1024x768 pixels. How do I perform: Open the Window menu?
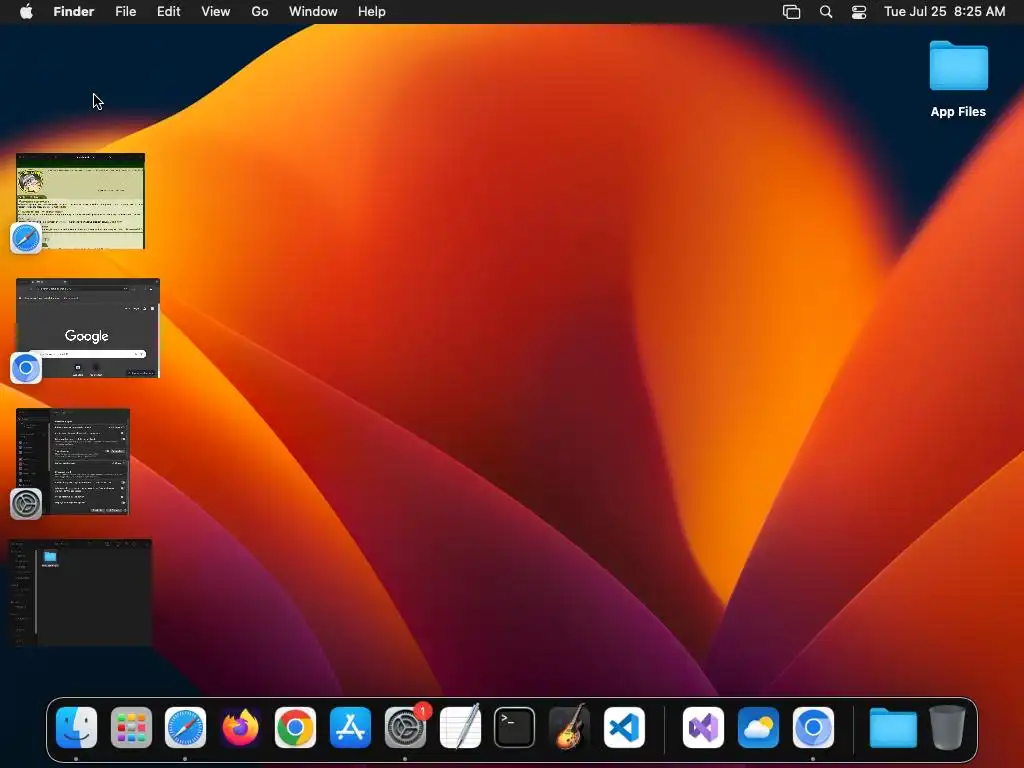pos(313,12)
